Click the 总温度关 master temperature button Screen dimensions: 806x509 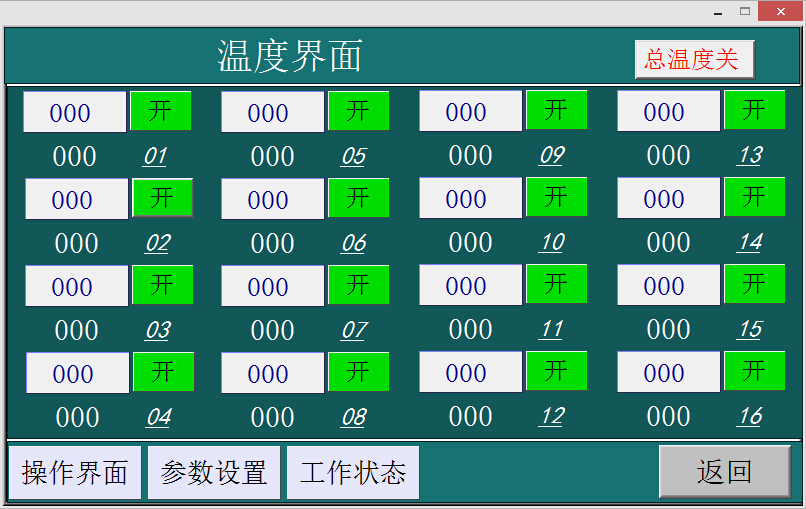tap(694, 59)
